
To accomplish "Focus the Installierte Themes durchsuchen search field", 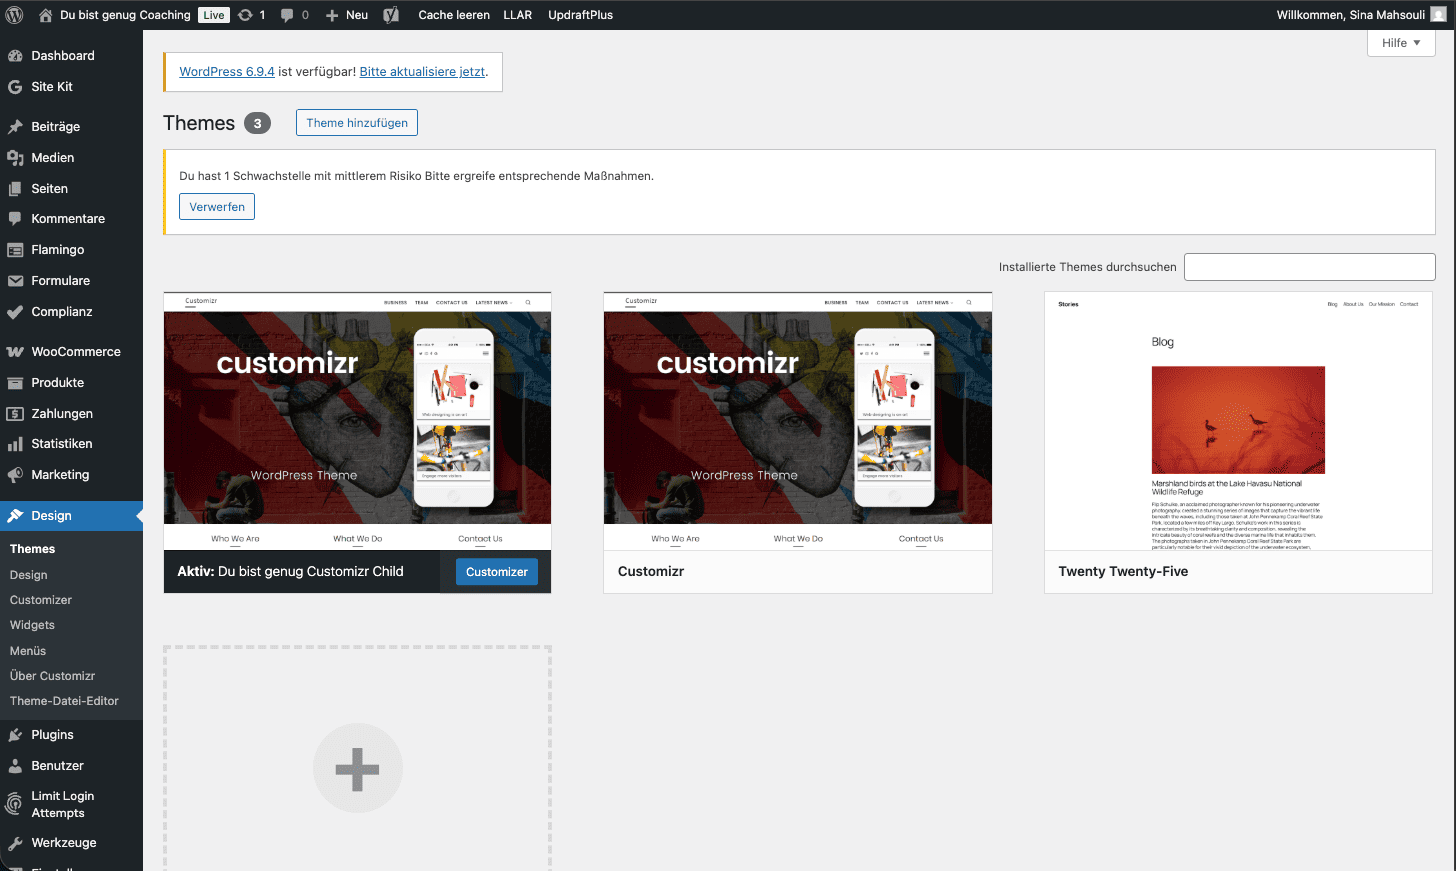I will coord(1310,267).
